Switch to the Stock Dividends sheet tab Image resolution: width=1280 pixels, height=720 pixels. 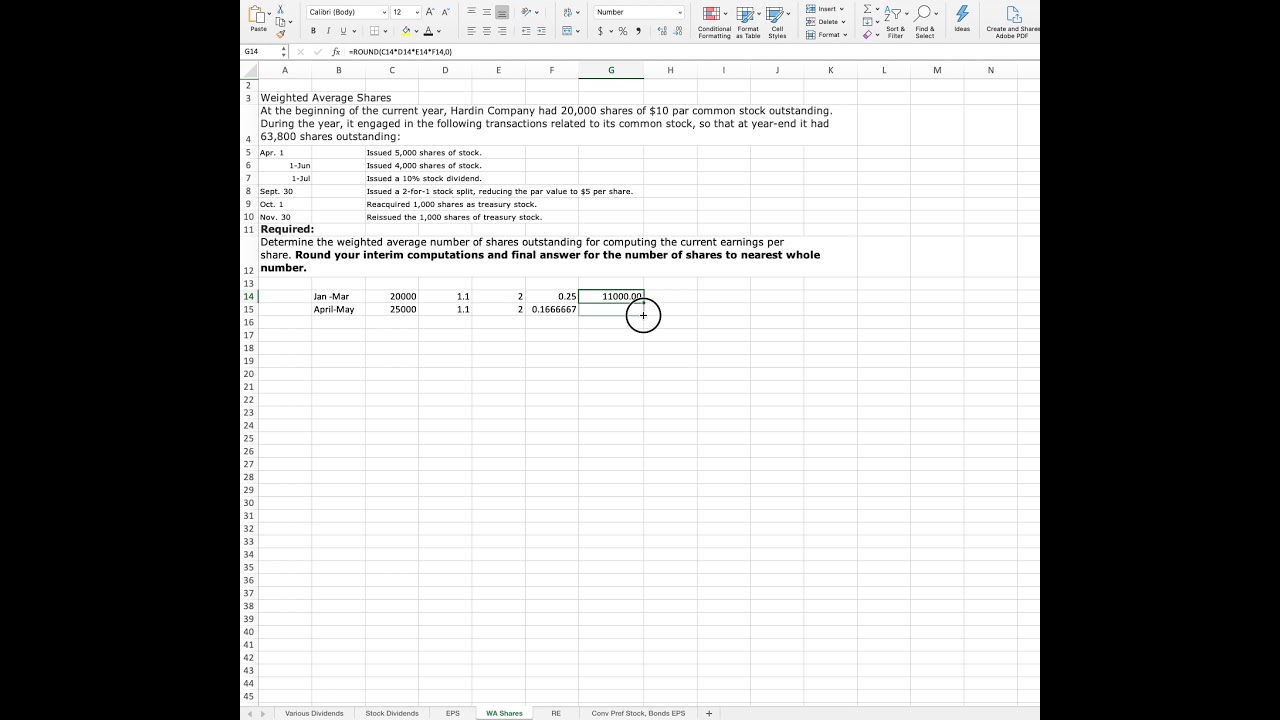(392, 713)
